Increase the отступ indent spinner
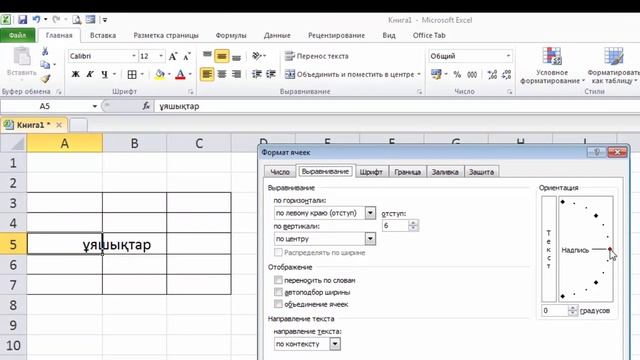 pyautogui.click(x=413, y=222)
